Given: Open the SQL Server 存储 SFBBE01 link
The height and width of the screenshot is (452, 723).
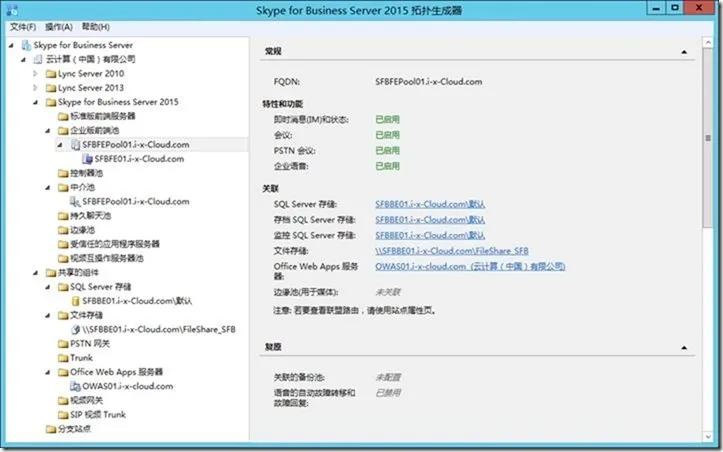Looking at the screenshot, I should point(430,204).
